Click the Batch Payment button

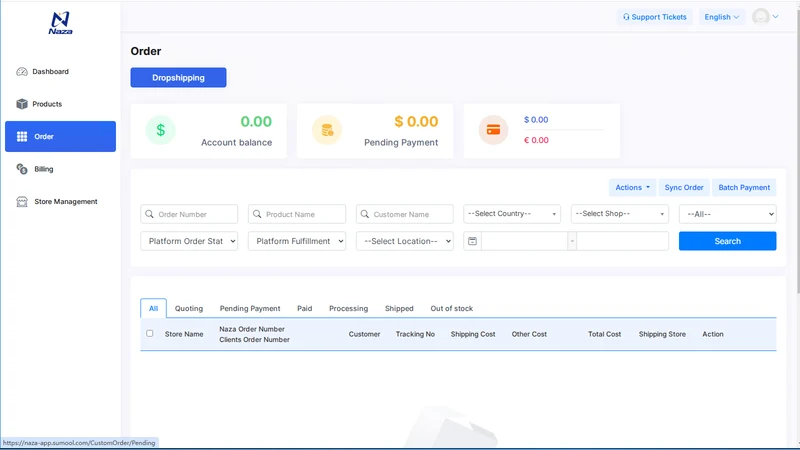coord(744,187)
